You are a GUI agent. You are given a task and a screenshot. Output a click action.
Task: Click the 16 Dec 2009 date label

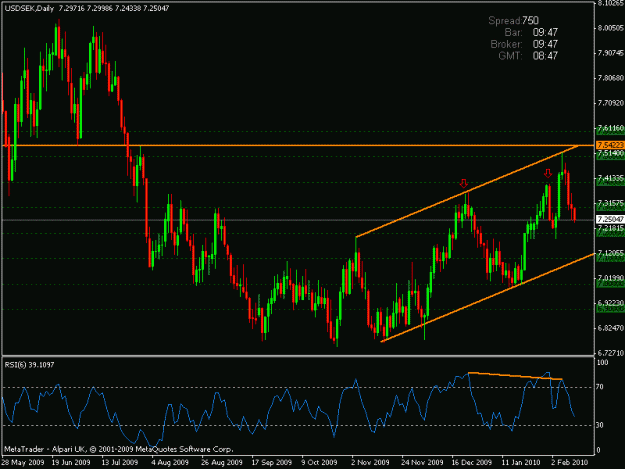tap(472, 463)
